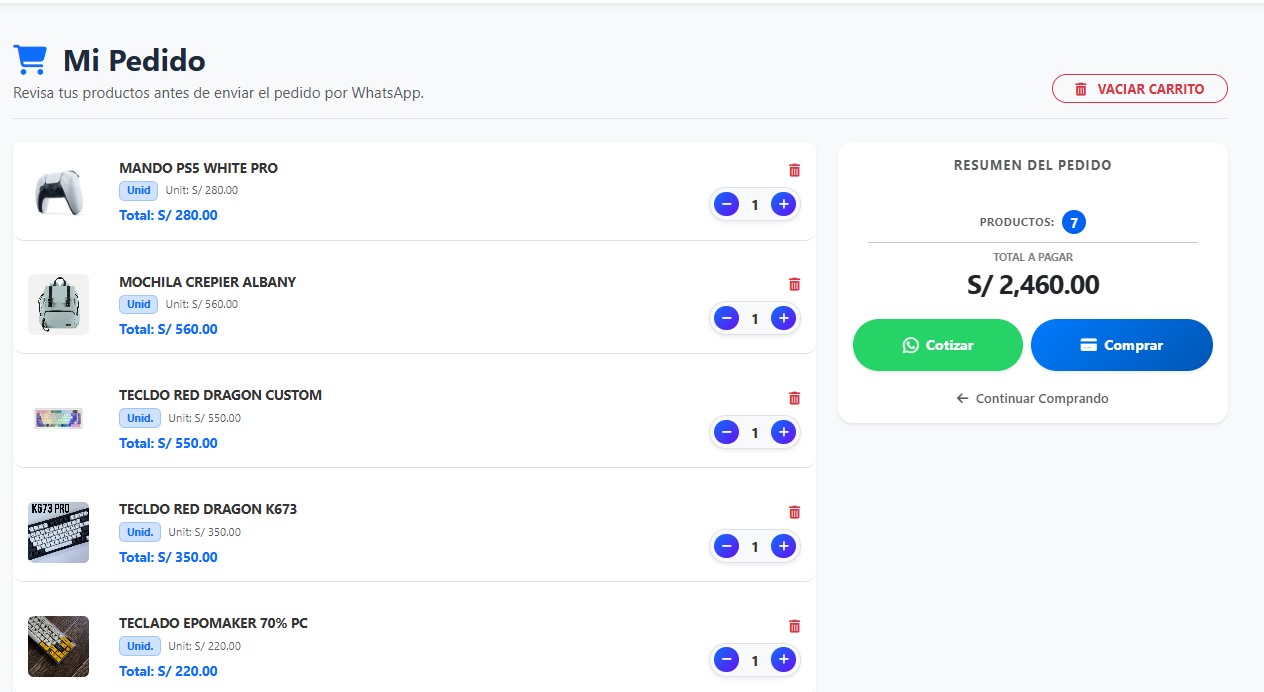The width and height of the screenshot is (1264, 692).
Task: Open the PS5 white controller thumbnail
Action: [x=59, y=191]
